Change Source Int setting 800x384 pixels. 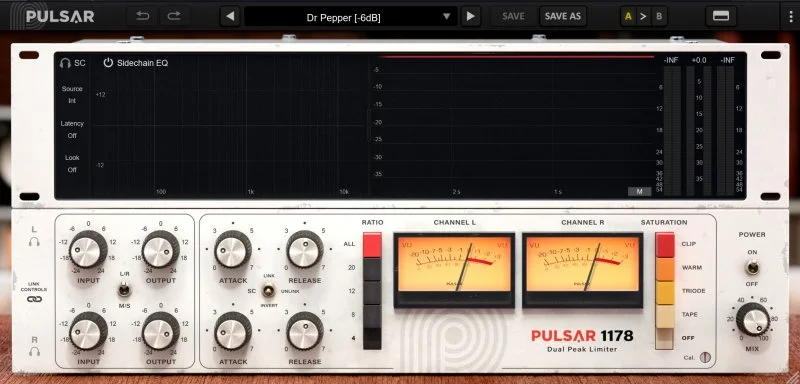coord(72,95)
